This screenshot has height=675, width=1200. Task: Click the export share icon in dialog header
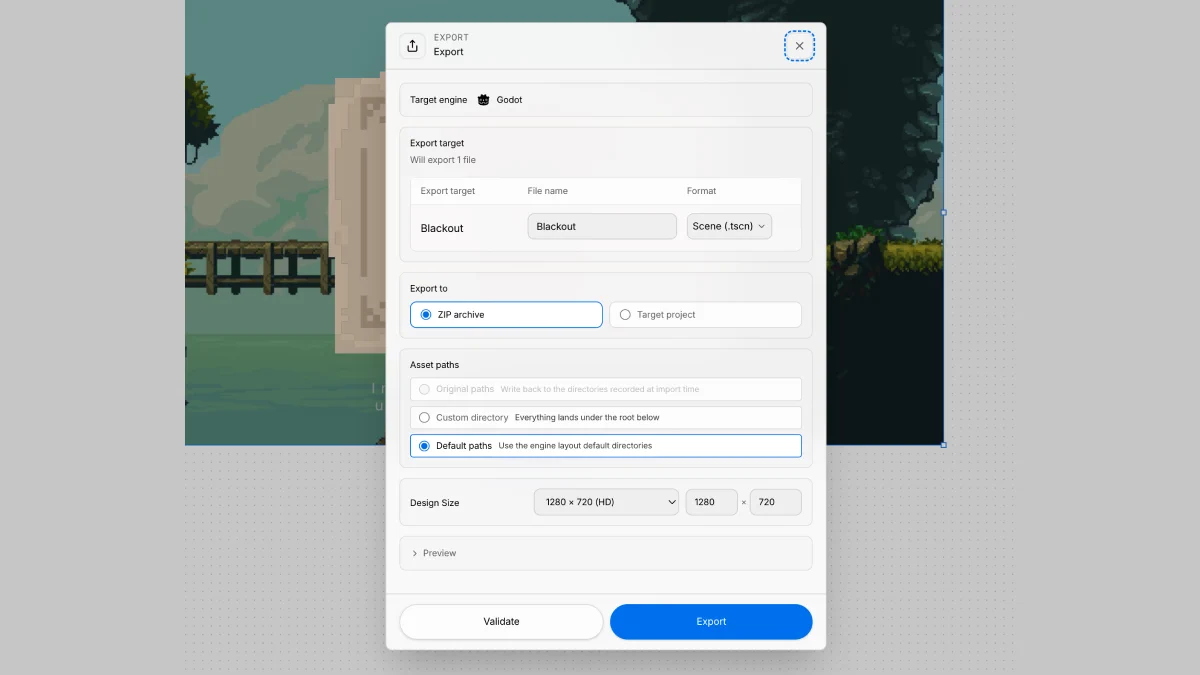[x=412, y=46]
